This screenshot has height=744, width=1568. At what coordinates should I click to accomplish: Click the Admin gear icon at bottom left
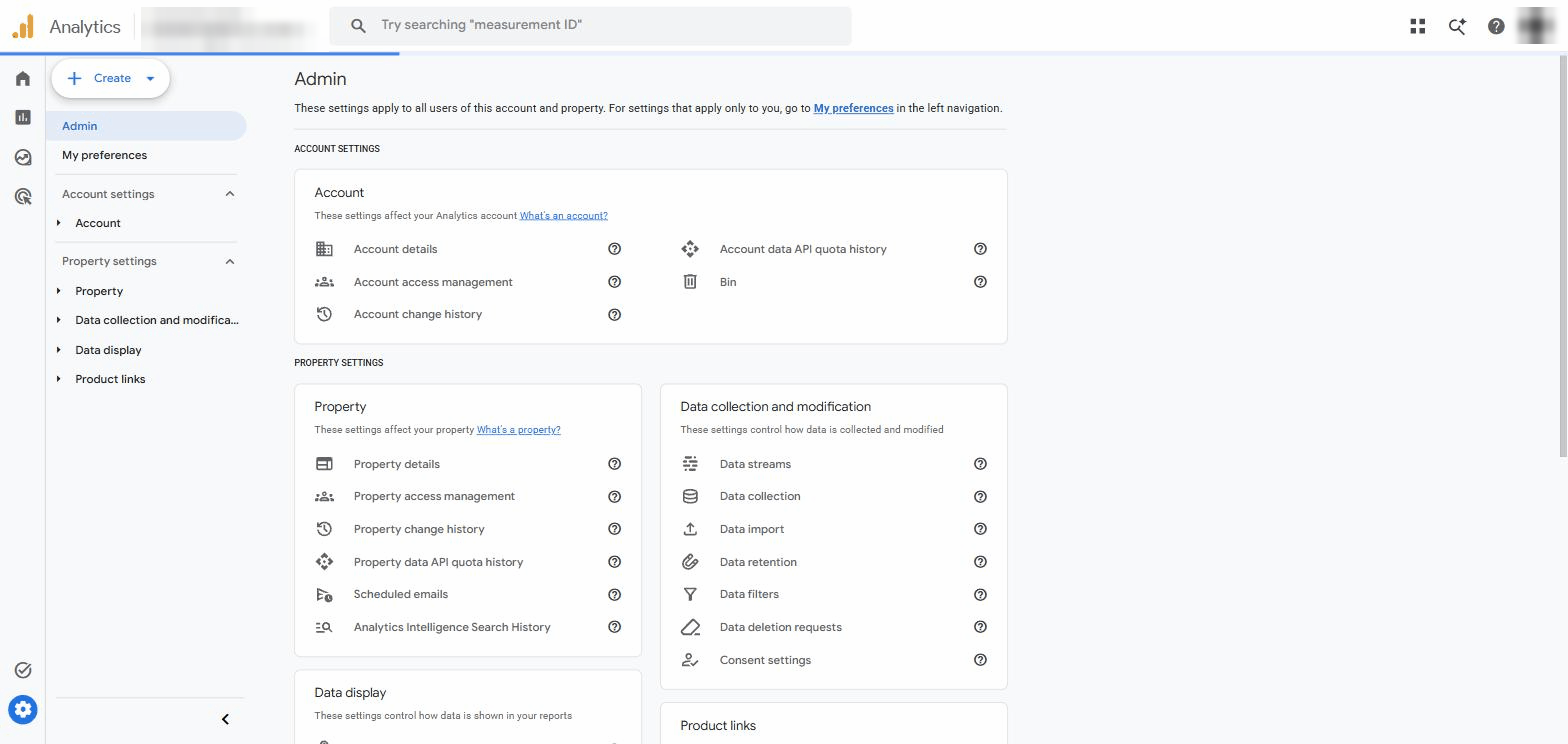[x=23, y=710]
